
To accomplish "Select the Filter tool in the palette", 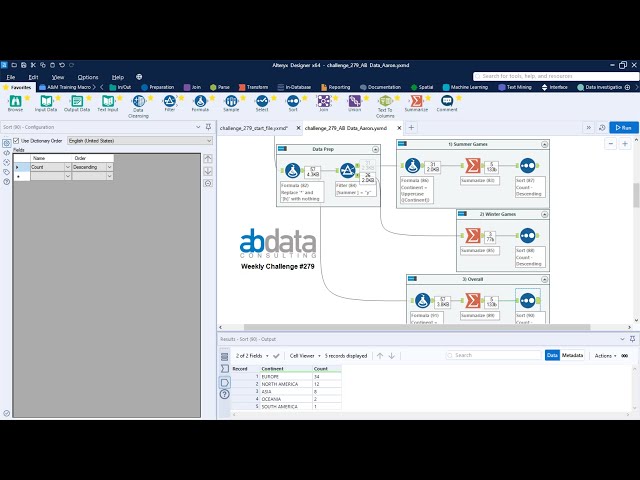I will click(169, 101).
